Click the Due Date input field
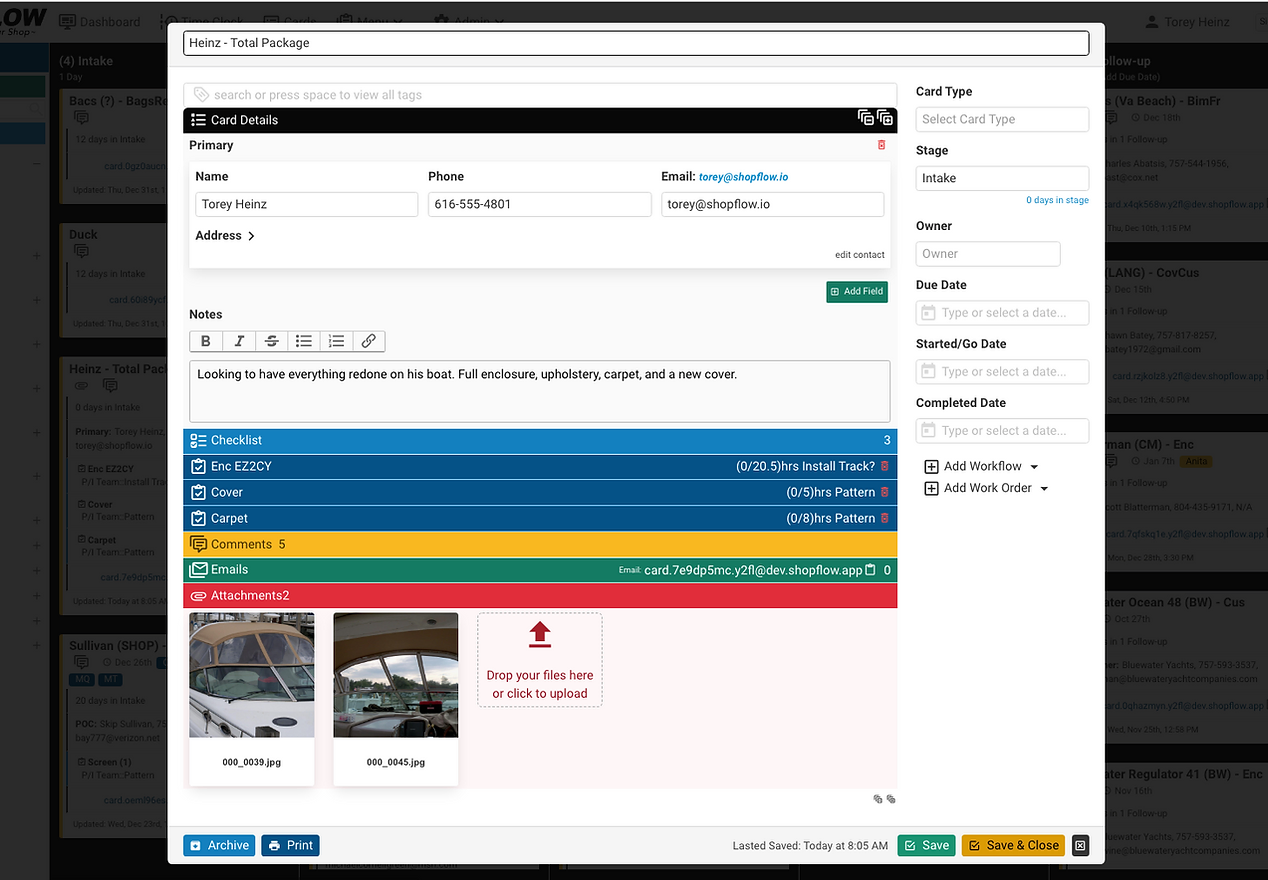 [x=1002, y=313]
